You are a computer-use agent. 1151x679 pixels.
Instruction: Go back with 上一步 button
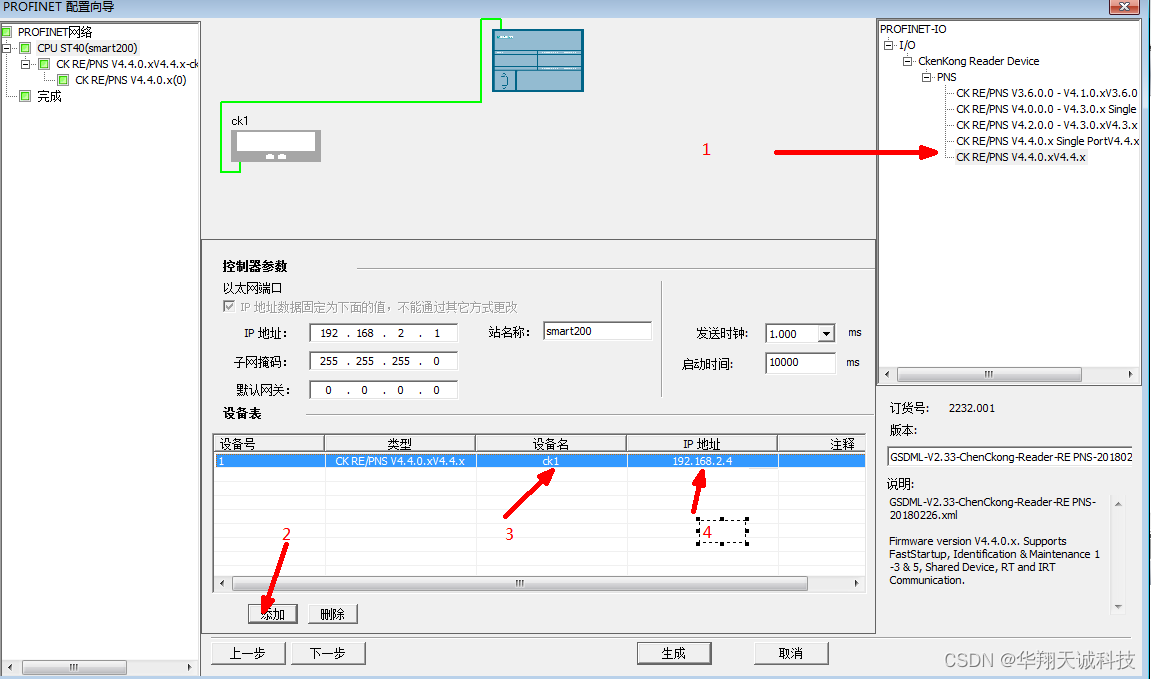click(x=248, y=653)
